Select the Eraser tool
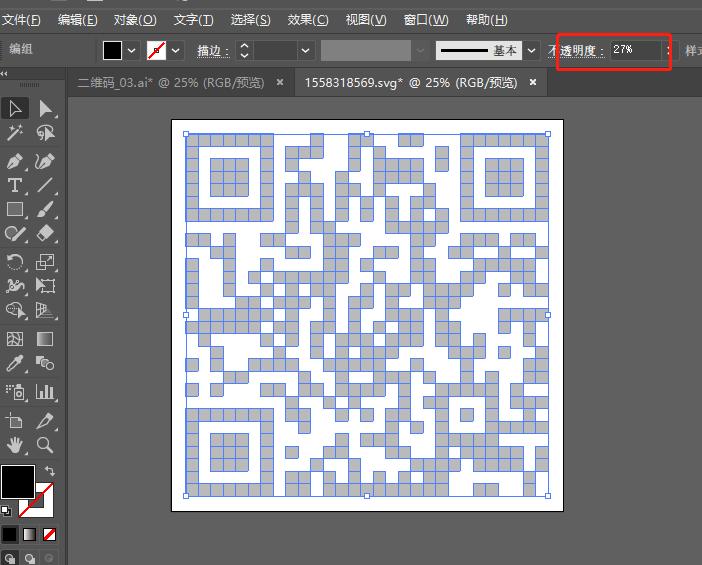Image resolution: width=702 pixels, height=565 pixels. (45, 233)
